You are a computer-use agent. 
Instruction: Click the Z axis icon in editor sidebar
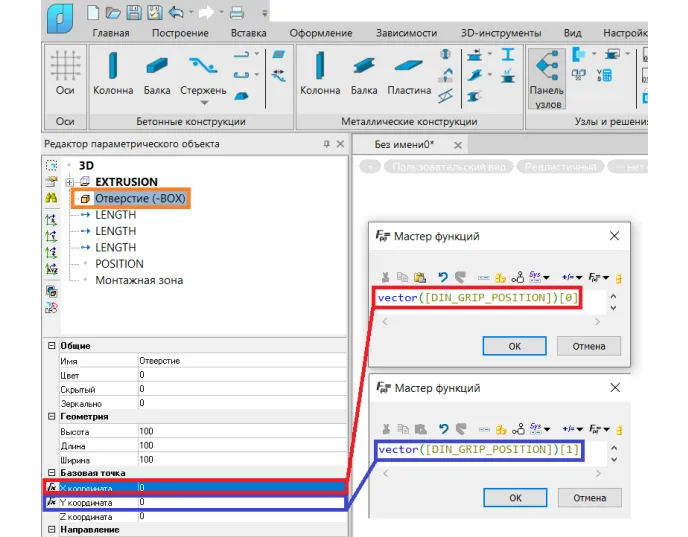pyautogui.click(x=51, y=252)
